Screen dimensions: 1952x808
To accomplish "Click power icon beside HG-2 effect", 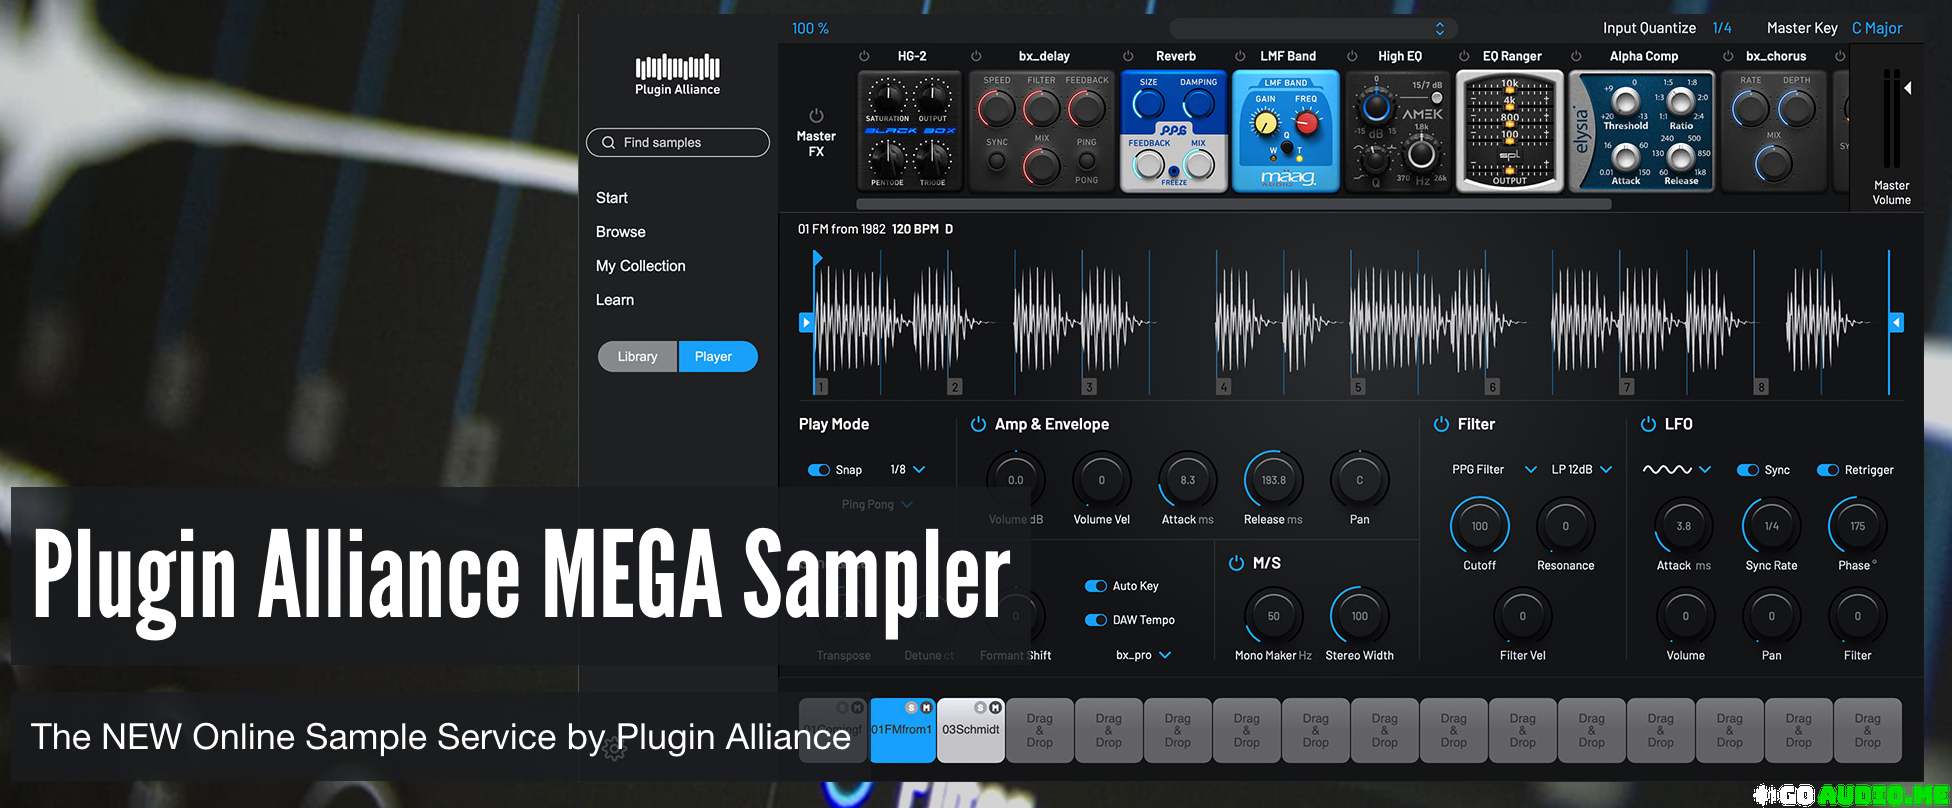I will click(865, 56).
